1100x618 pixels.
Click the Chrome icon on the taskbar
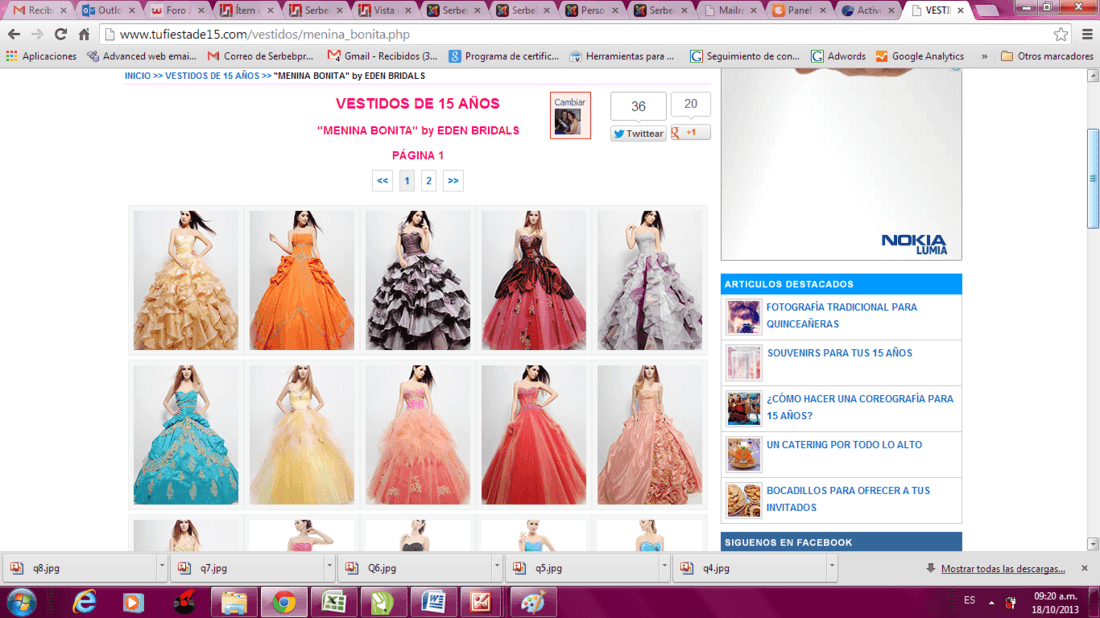point(284,603)
